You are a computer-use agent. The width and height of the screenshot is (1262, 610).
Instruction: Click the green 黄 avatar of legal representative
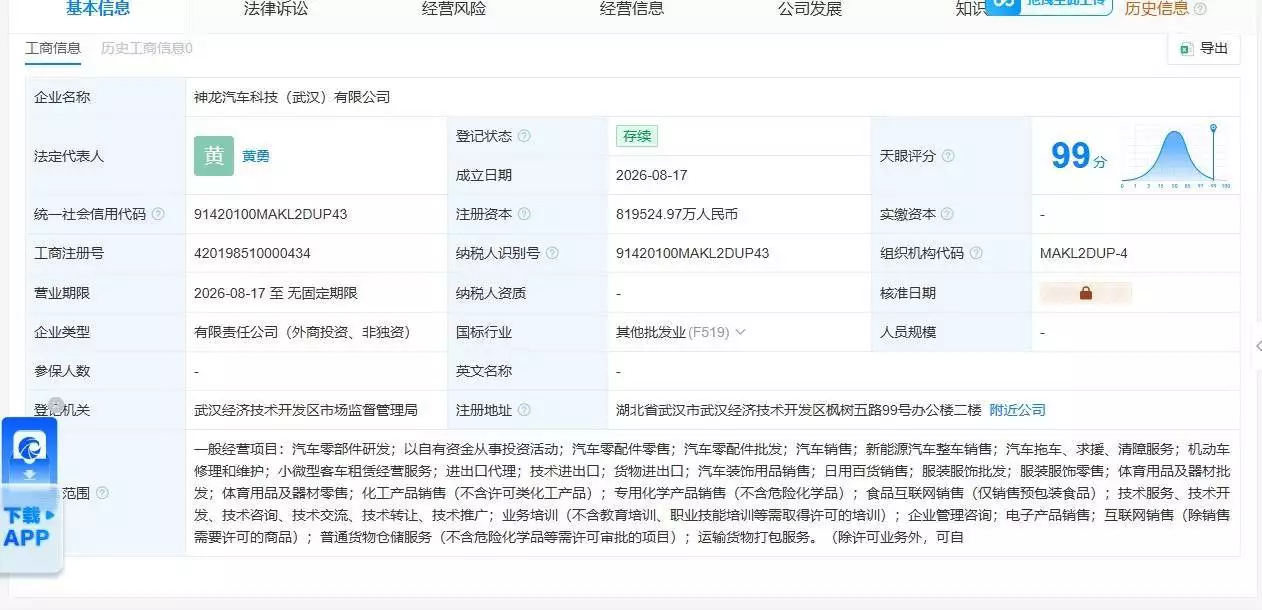tap(214, 156)
